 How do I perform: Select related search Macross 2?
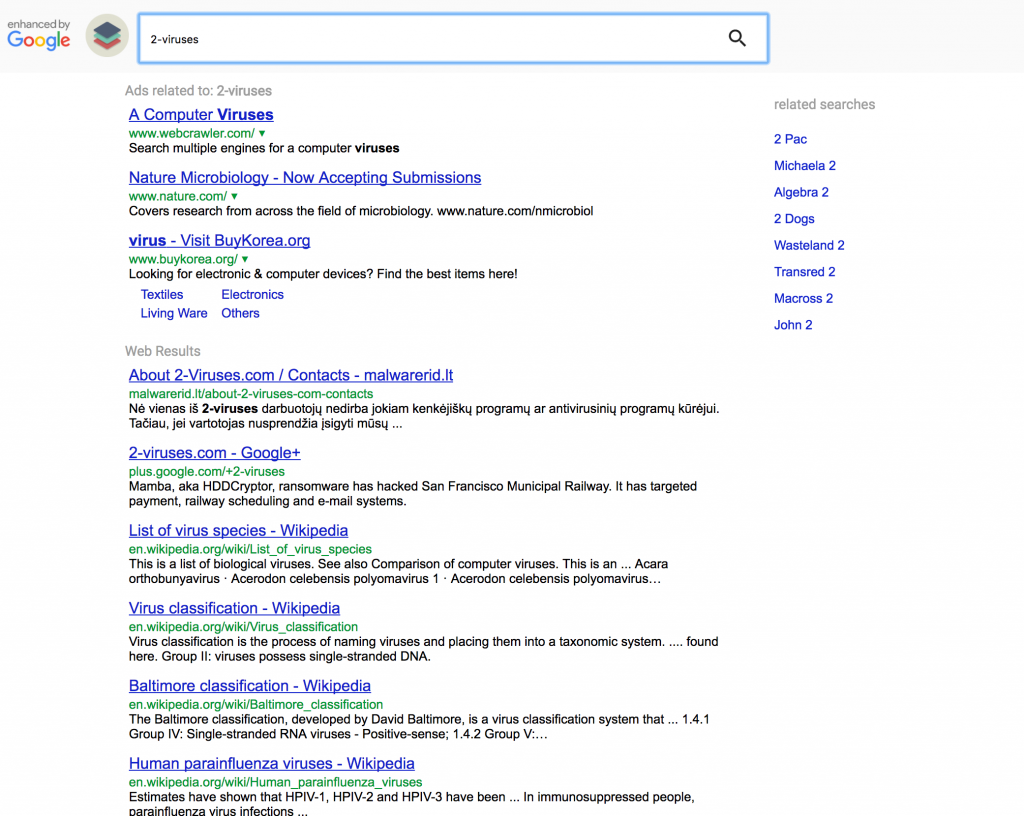point(803,298)
